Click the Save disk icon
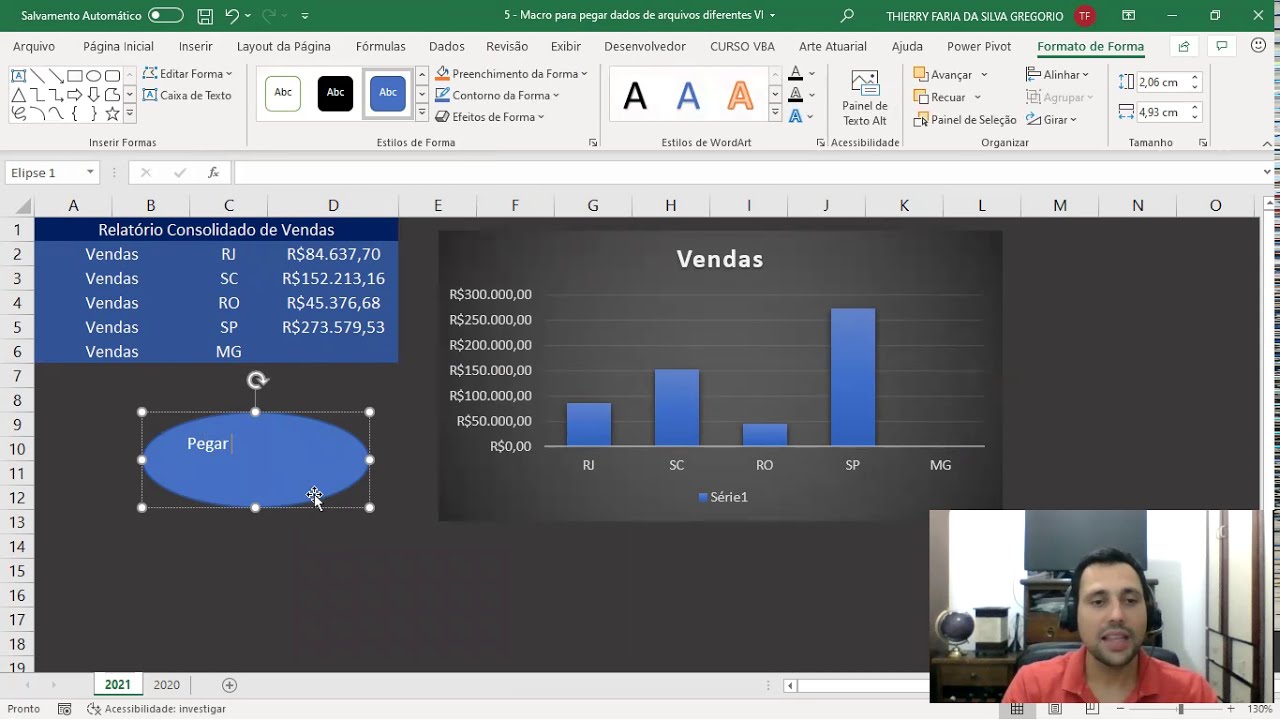 [x=205, y=16]
